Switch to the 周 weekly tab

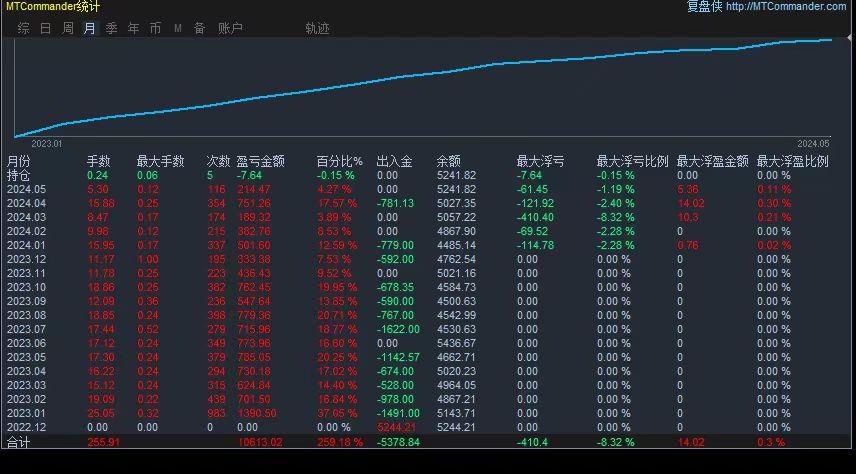68,28
